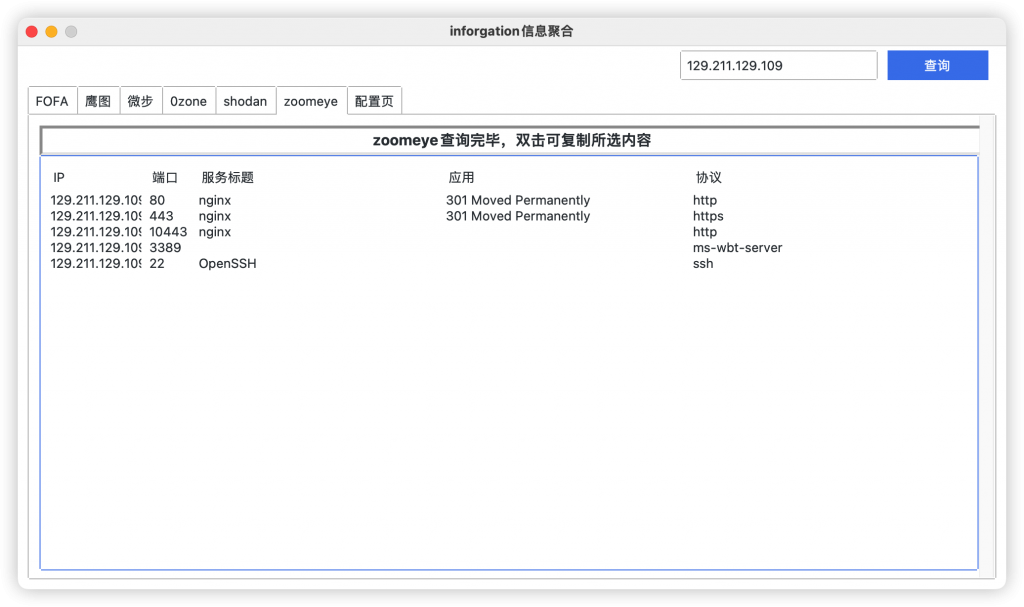Select the OpenSSH row with port 22
This screenshot has width=1024, height=607.
coord(227,263)
